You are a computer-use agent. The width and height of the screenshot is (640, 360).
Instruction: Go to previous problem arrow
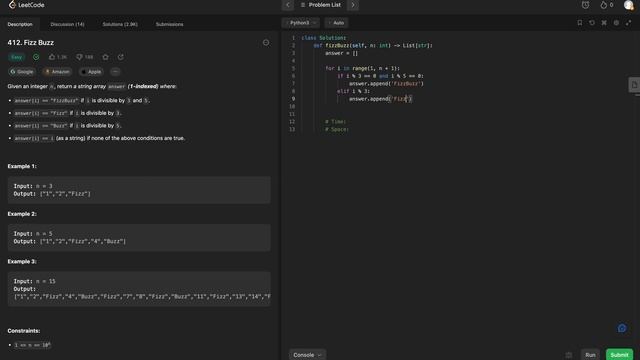click(x=288, y=5)
